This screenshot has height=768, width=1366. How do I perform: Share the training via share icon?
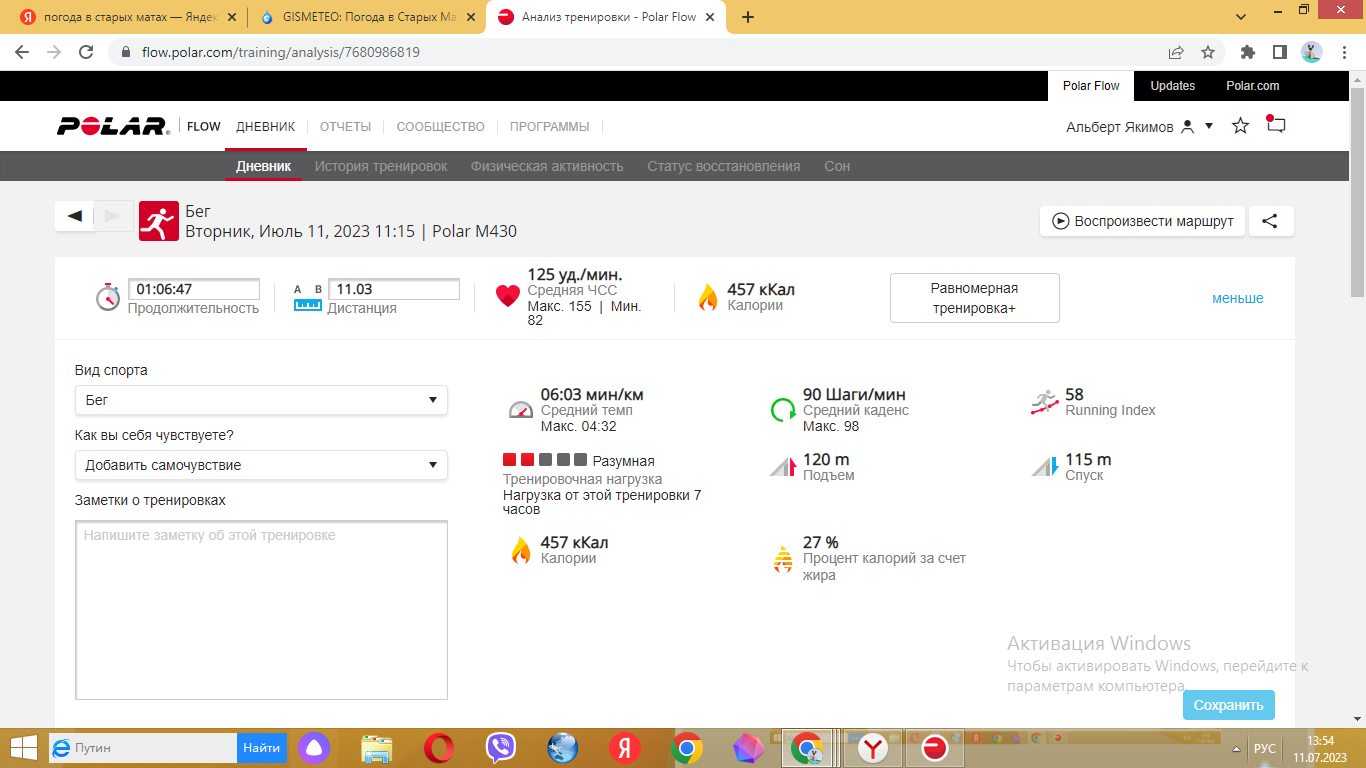coord(1270,221)
